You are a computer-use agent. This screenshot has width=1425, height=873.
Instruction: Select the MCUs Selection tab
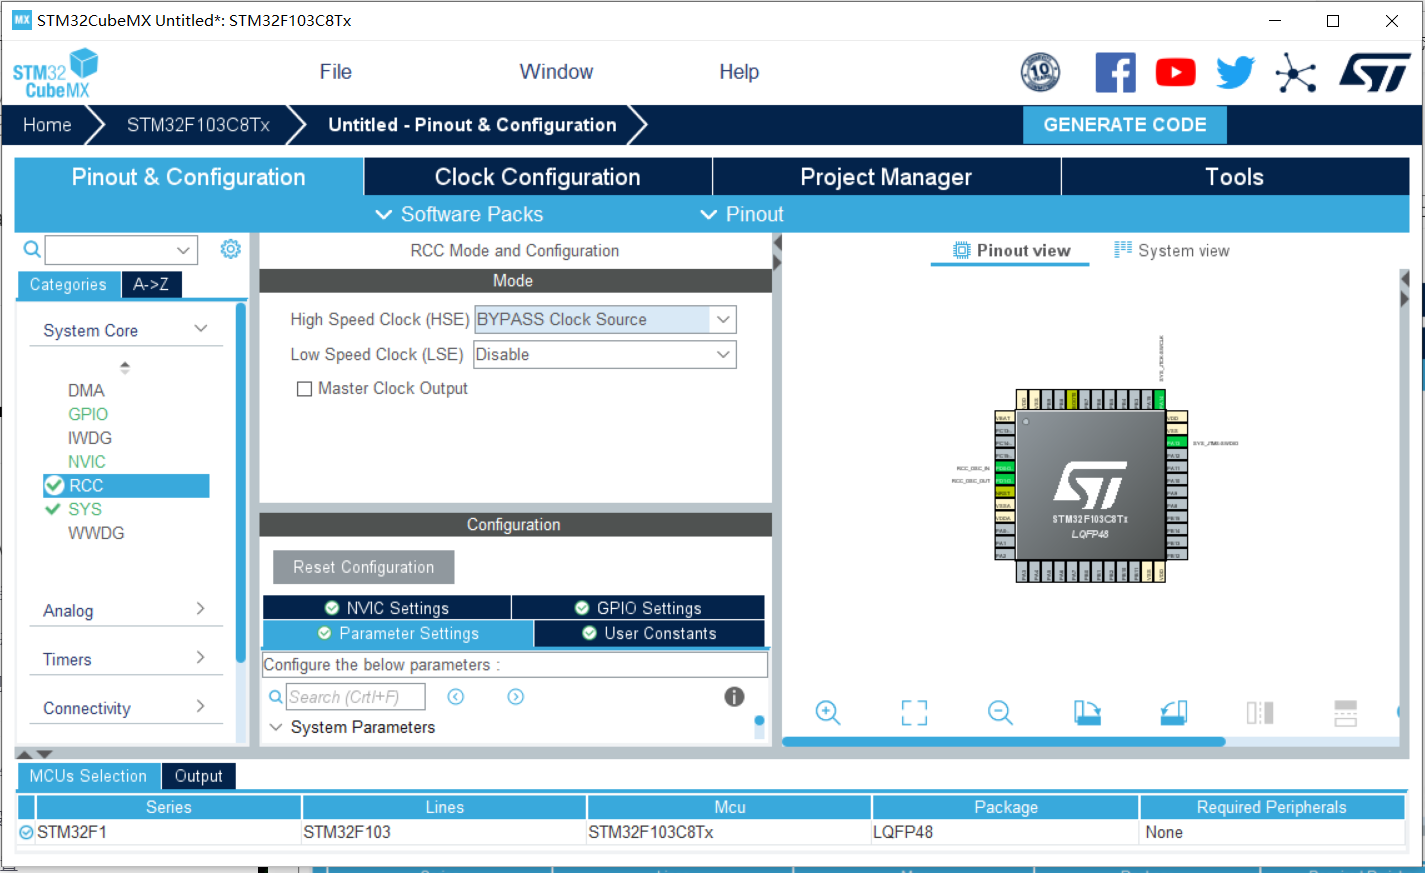88,776
